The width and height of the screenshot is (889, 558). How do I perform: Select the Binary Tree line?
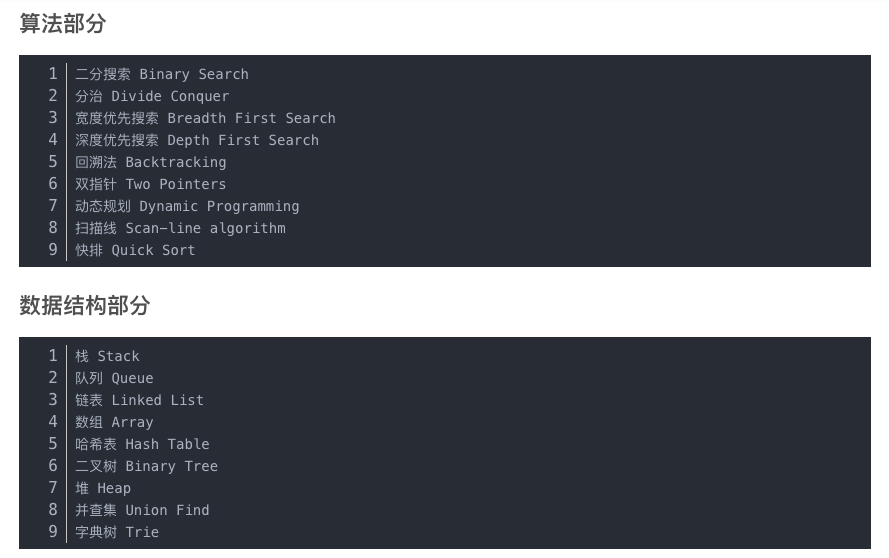click(x=146, y=466)
